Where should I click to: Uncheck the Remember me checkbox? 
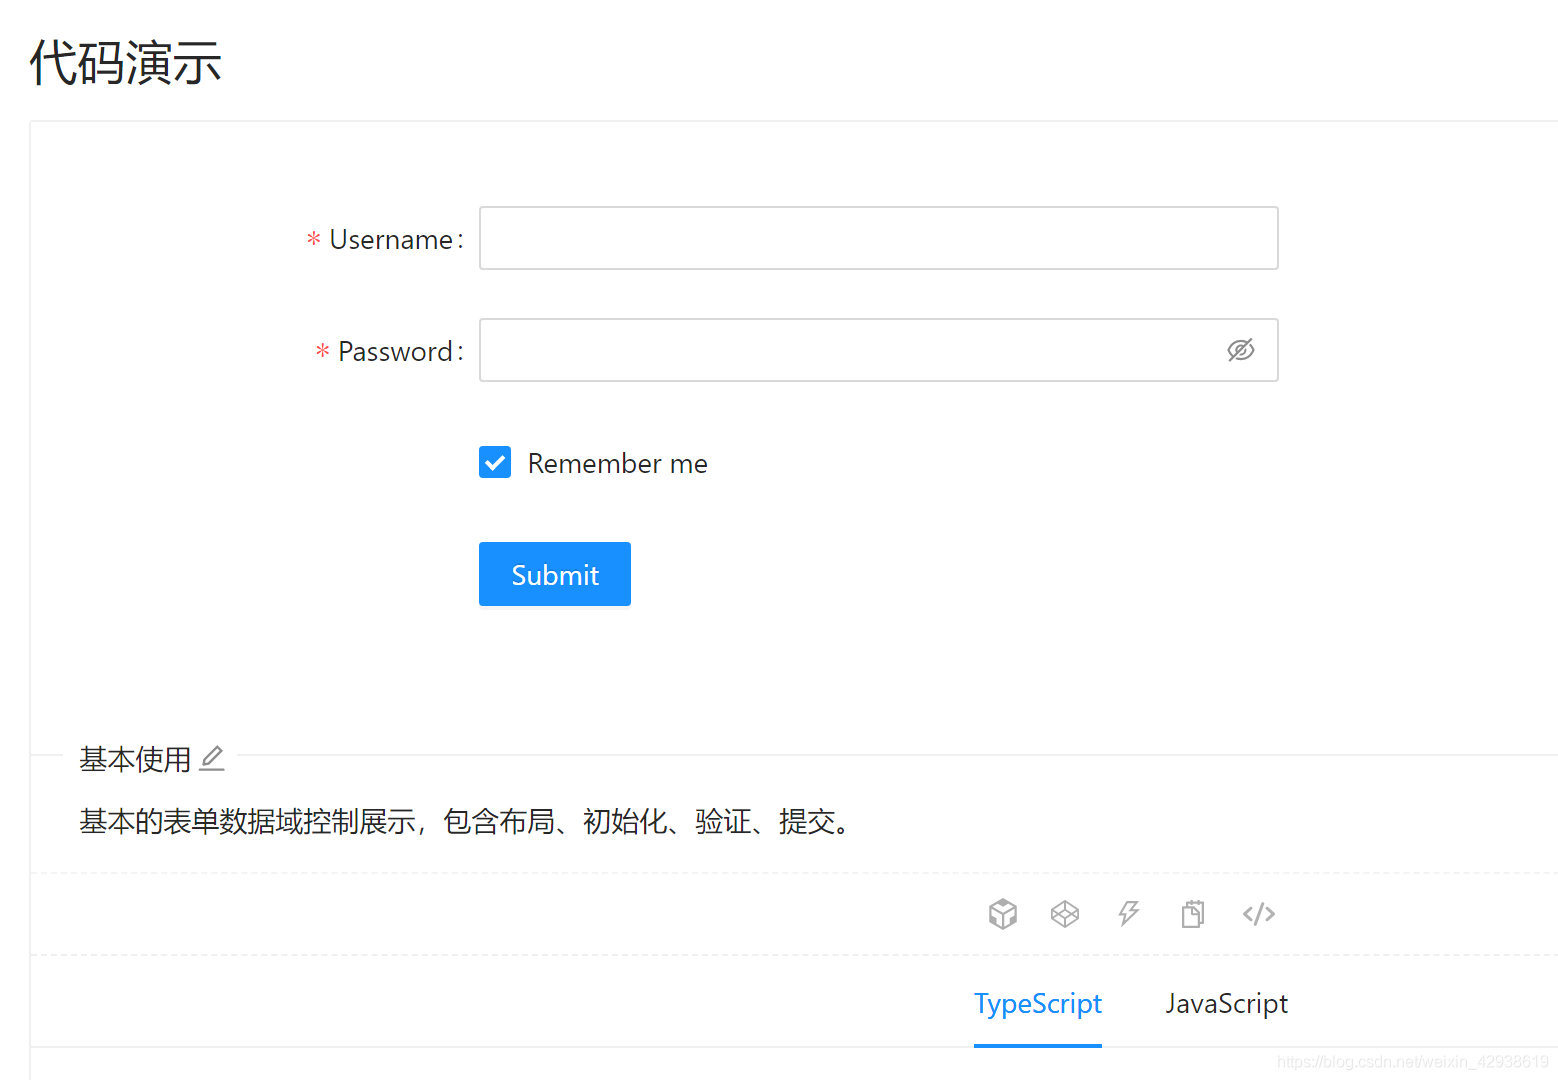(495, 462)
